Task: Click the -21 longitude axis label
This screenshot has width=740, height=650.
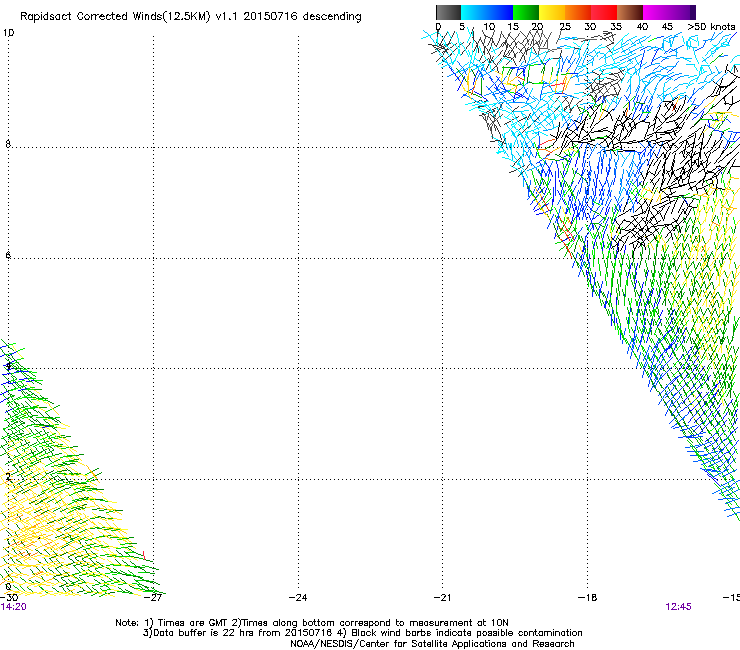Action: pyautogui.click(x=442, y=598)
